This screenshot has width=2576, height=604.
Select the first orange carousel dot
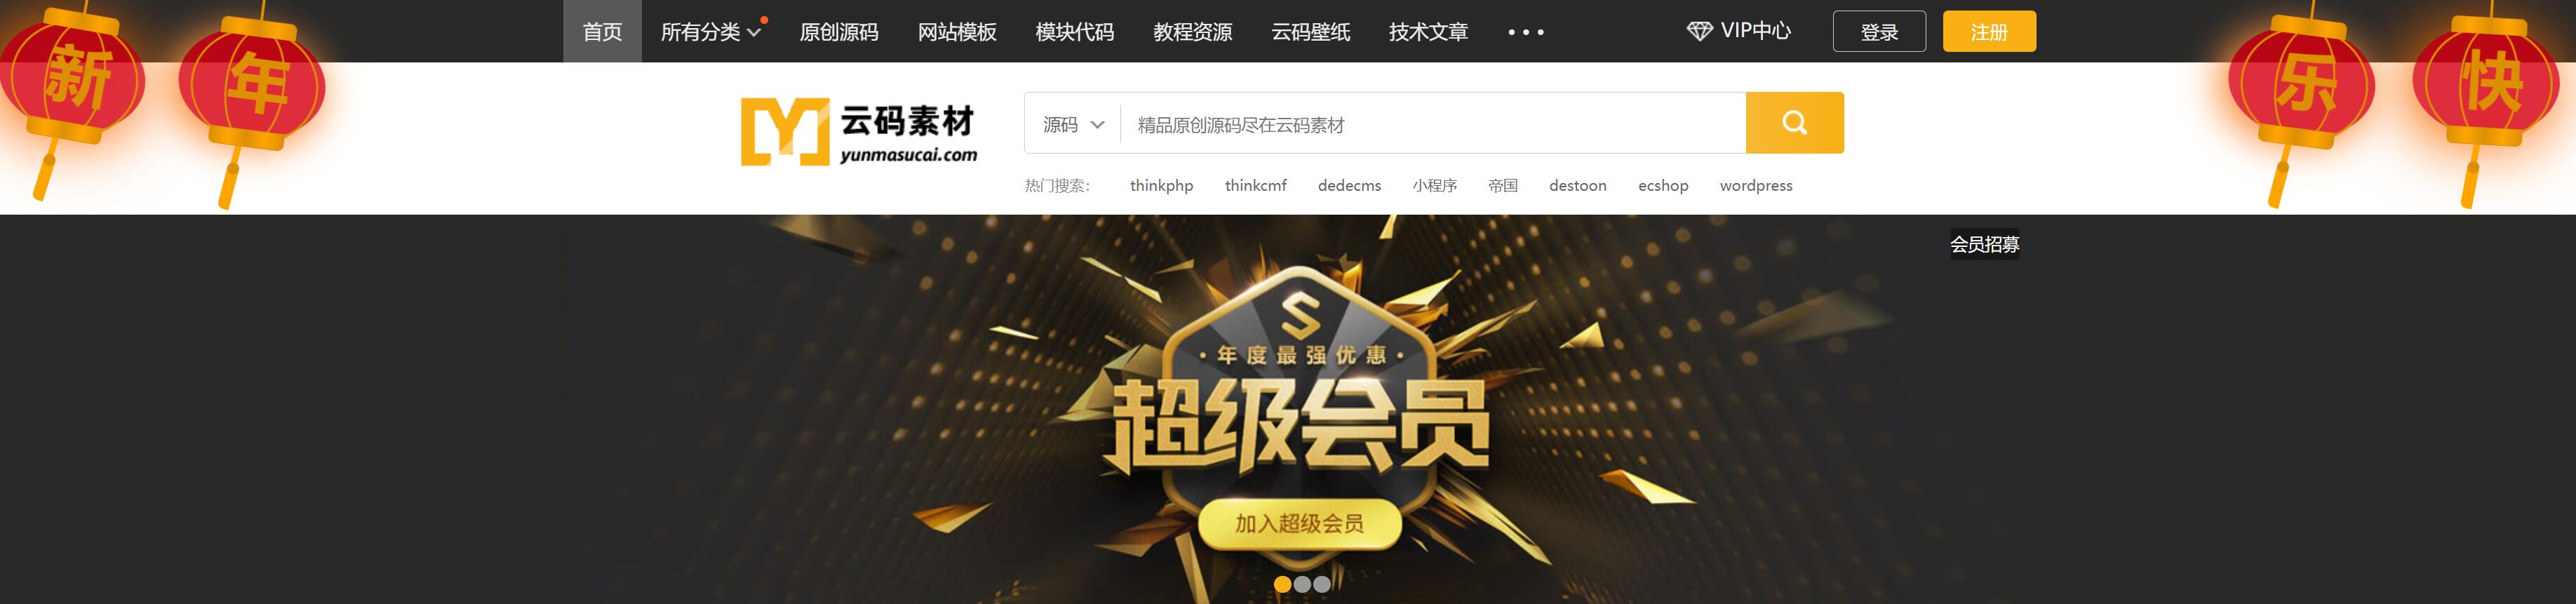tap(1282, 584)
